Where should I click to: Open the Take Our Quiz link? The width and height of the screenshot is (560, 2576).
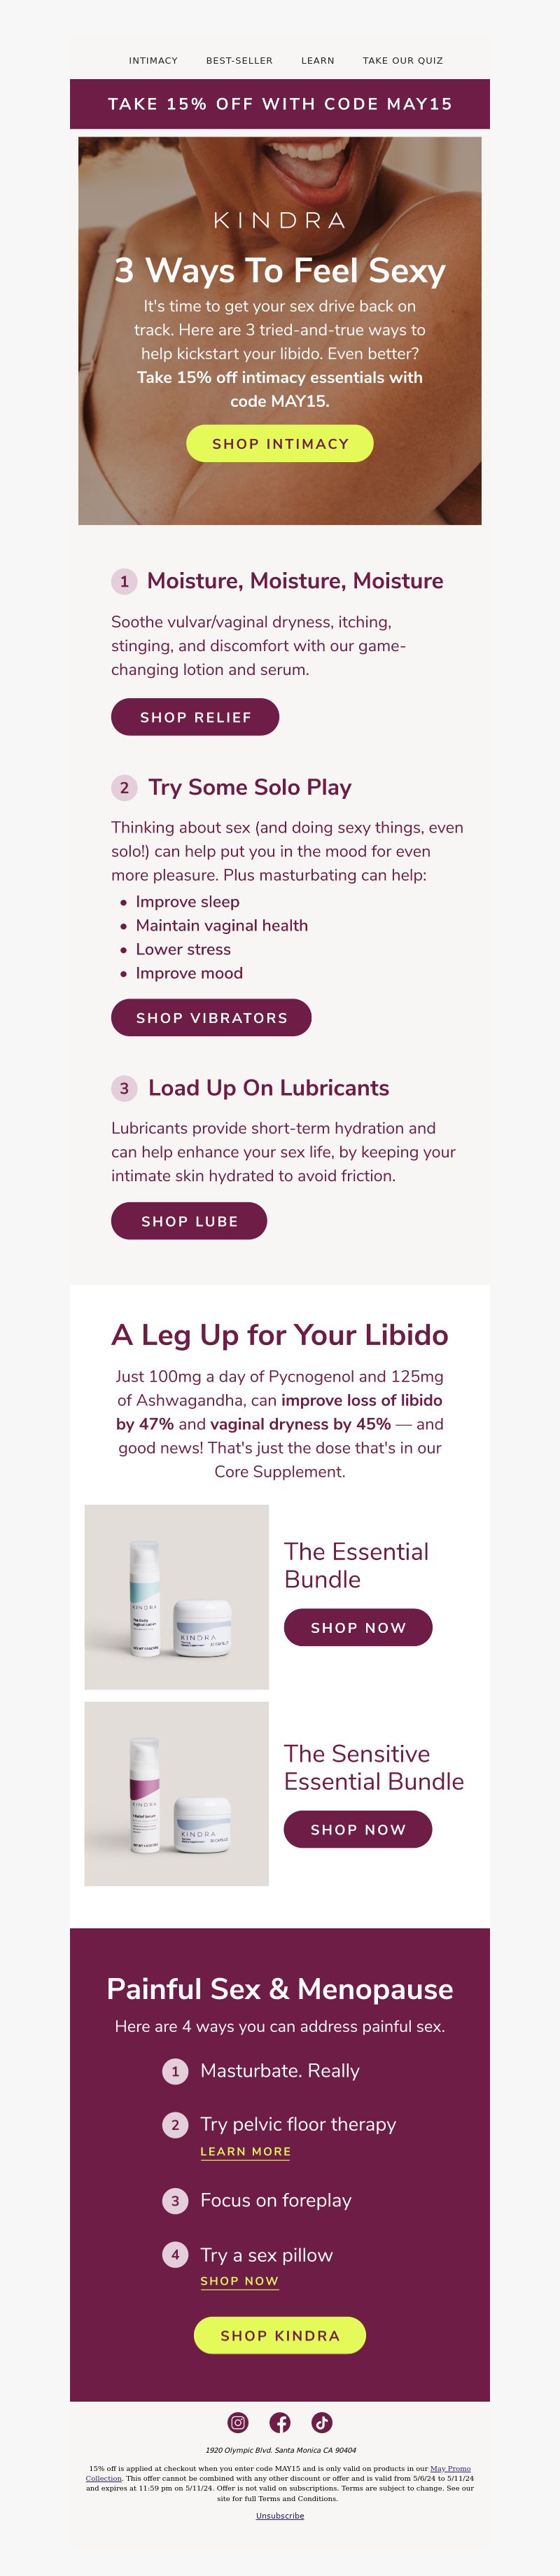[402, 61]
